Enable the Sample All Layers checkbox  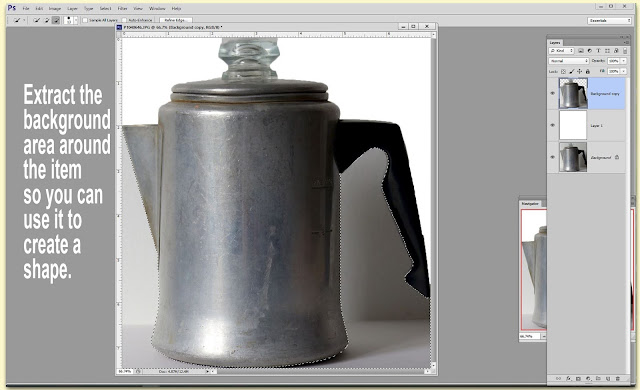pos(85,20)
